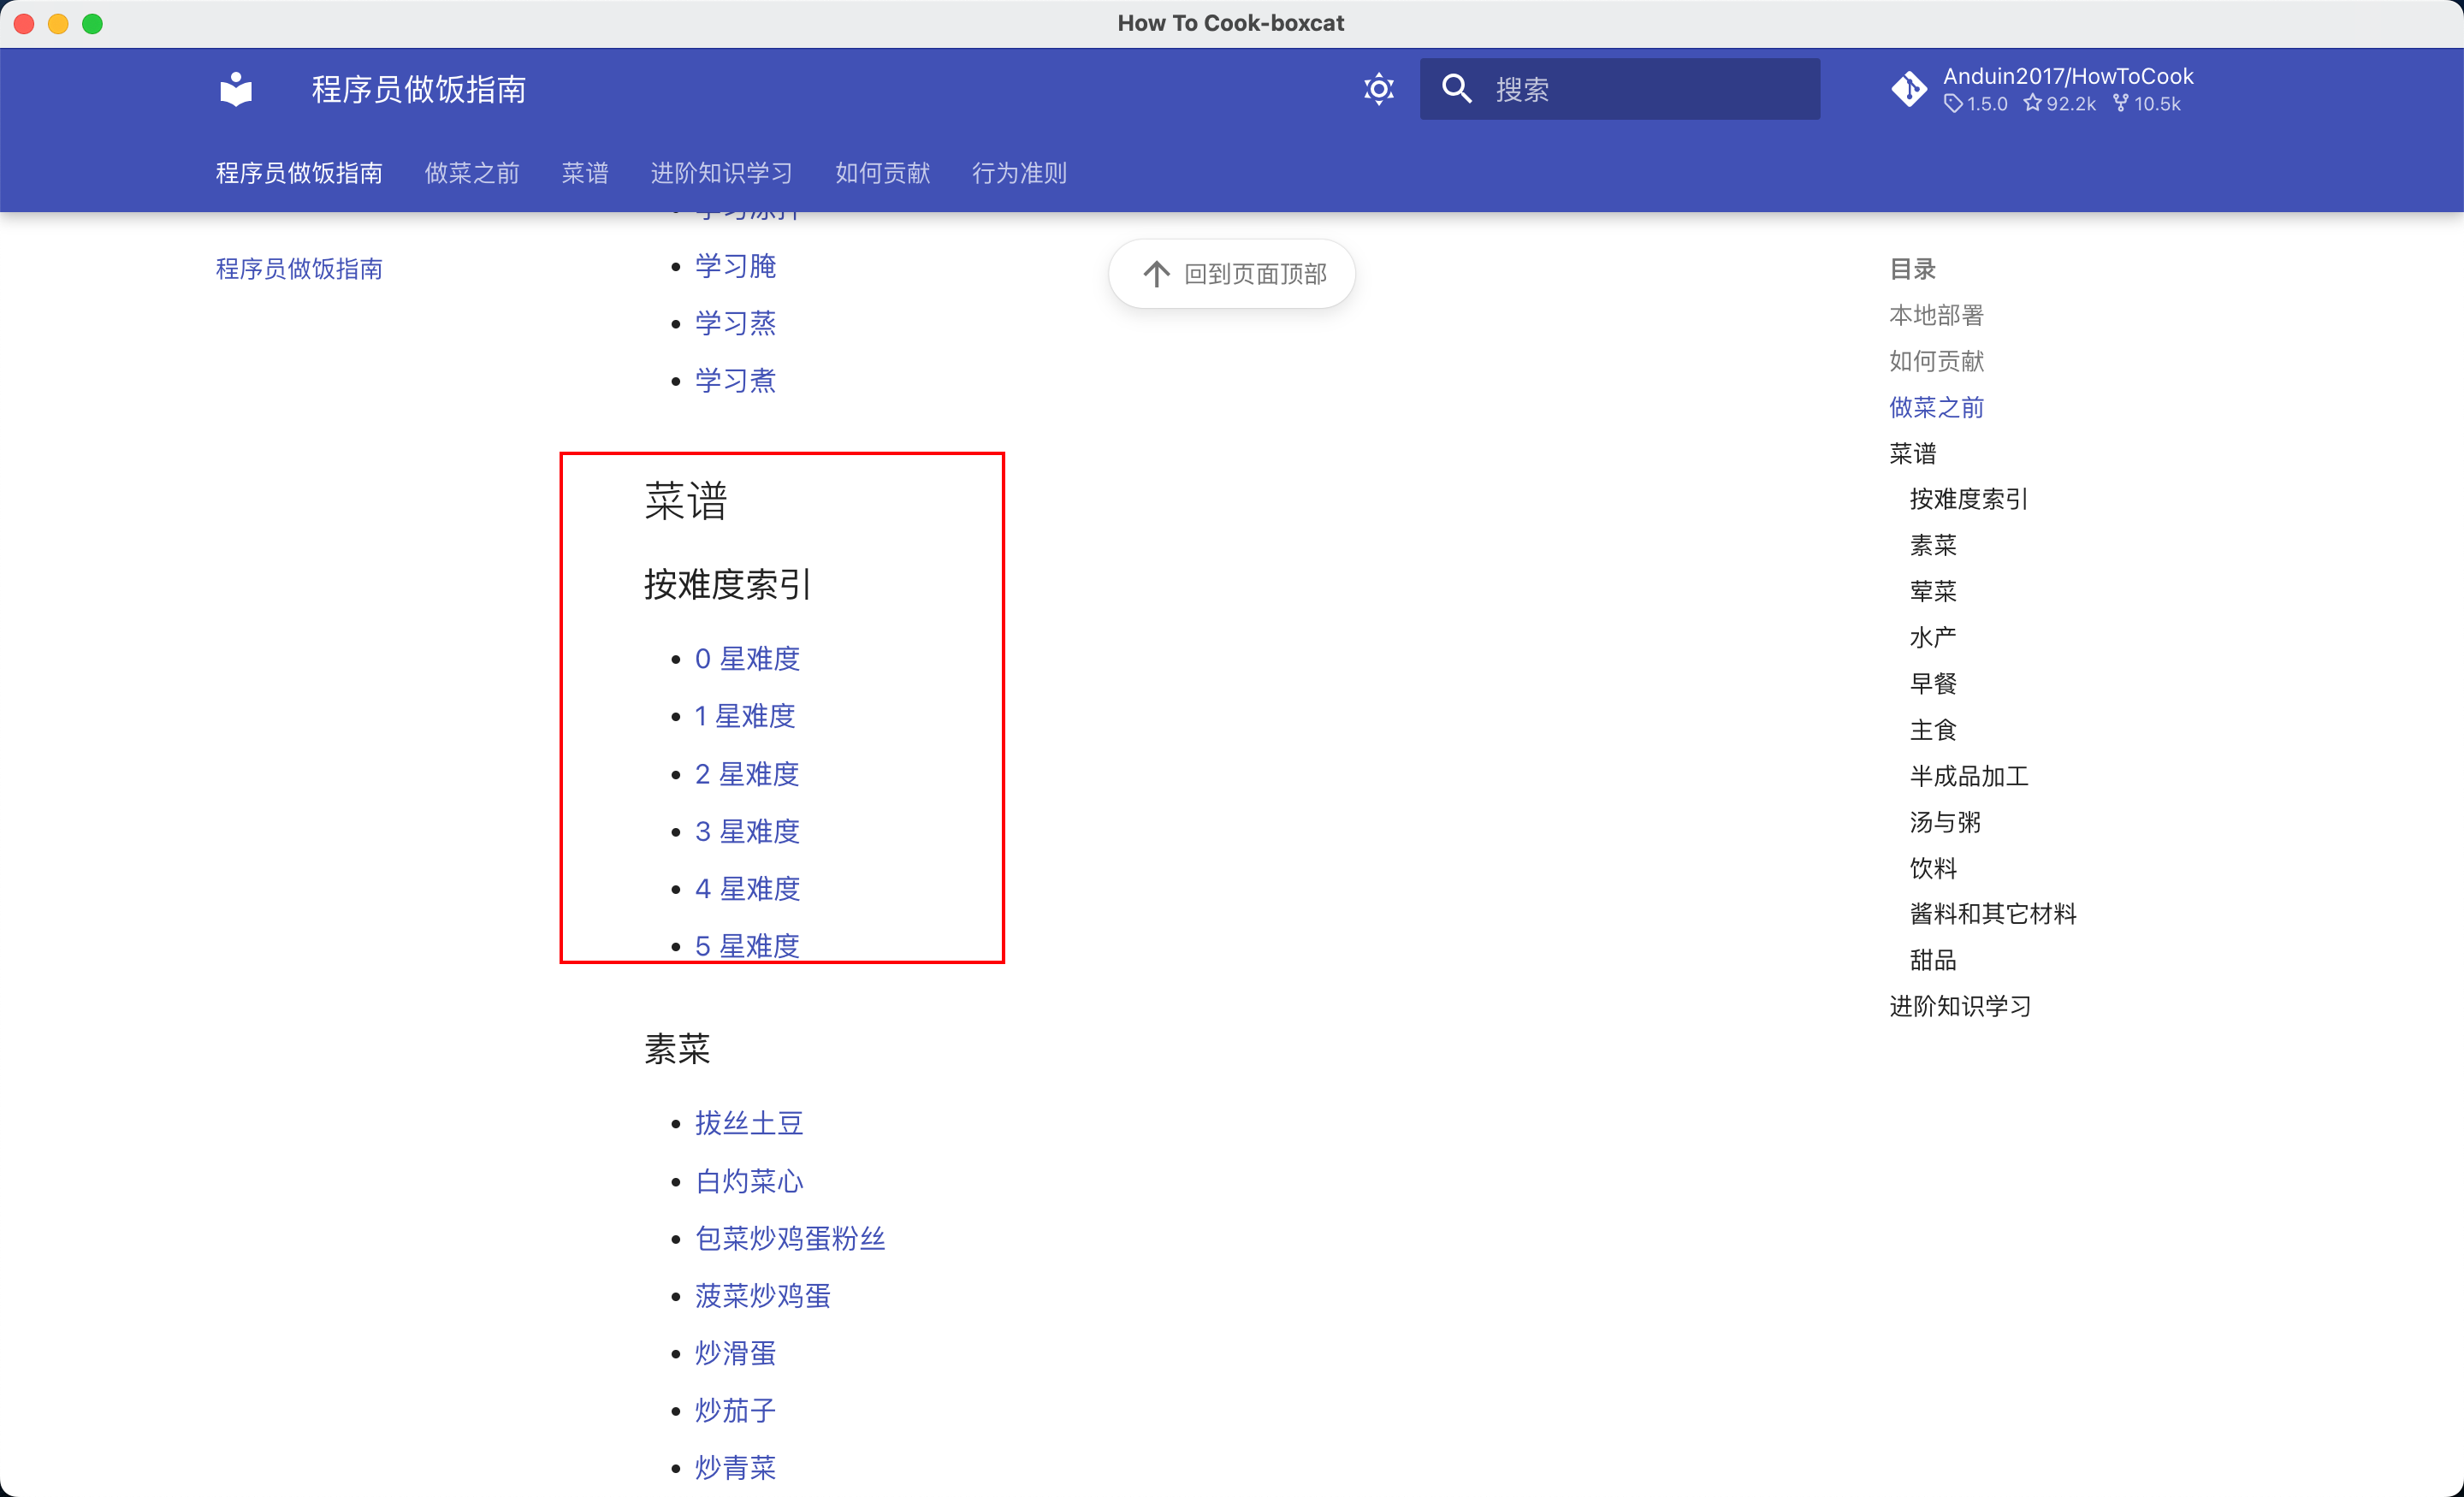Viewport: 2464px width, 1497px height.
Task: Click the star count 92.2k icon
Action: click(x=2032, y=103)
